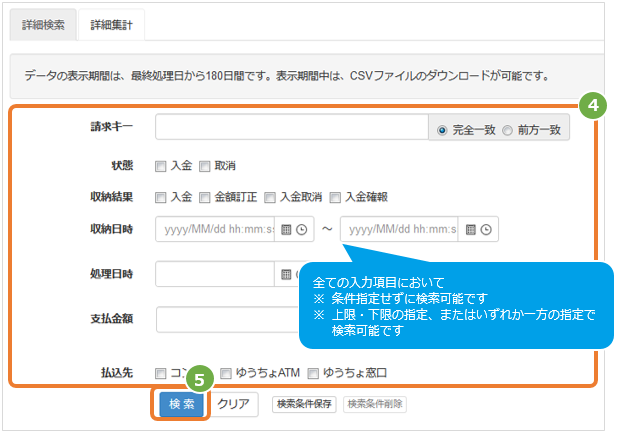The height and width of the screenshot is (434, 618).
Task: Check the 金額訂正 checkbox
Action: 205,197
